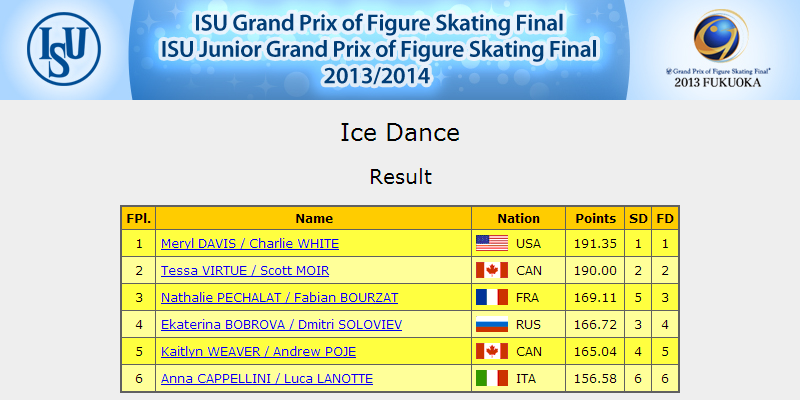Click the French flag icon
This screenshot has width=800, height=400.
tap(492, 297)
